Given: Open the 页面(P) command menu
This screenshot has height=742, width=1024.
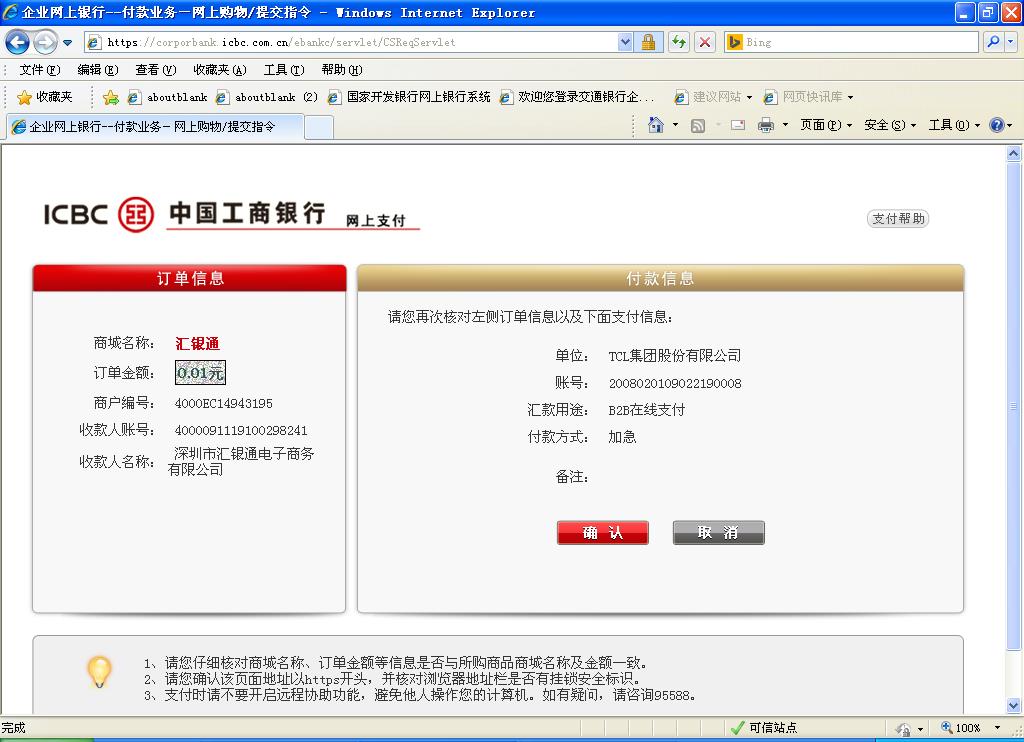Looking at the screenshot, I should 826,125.
